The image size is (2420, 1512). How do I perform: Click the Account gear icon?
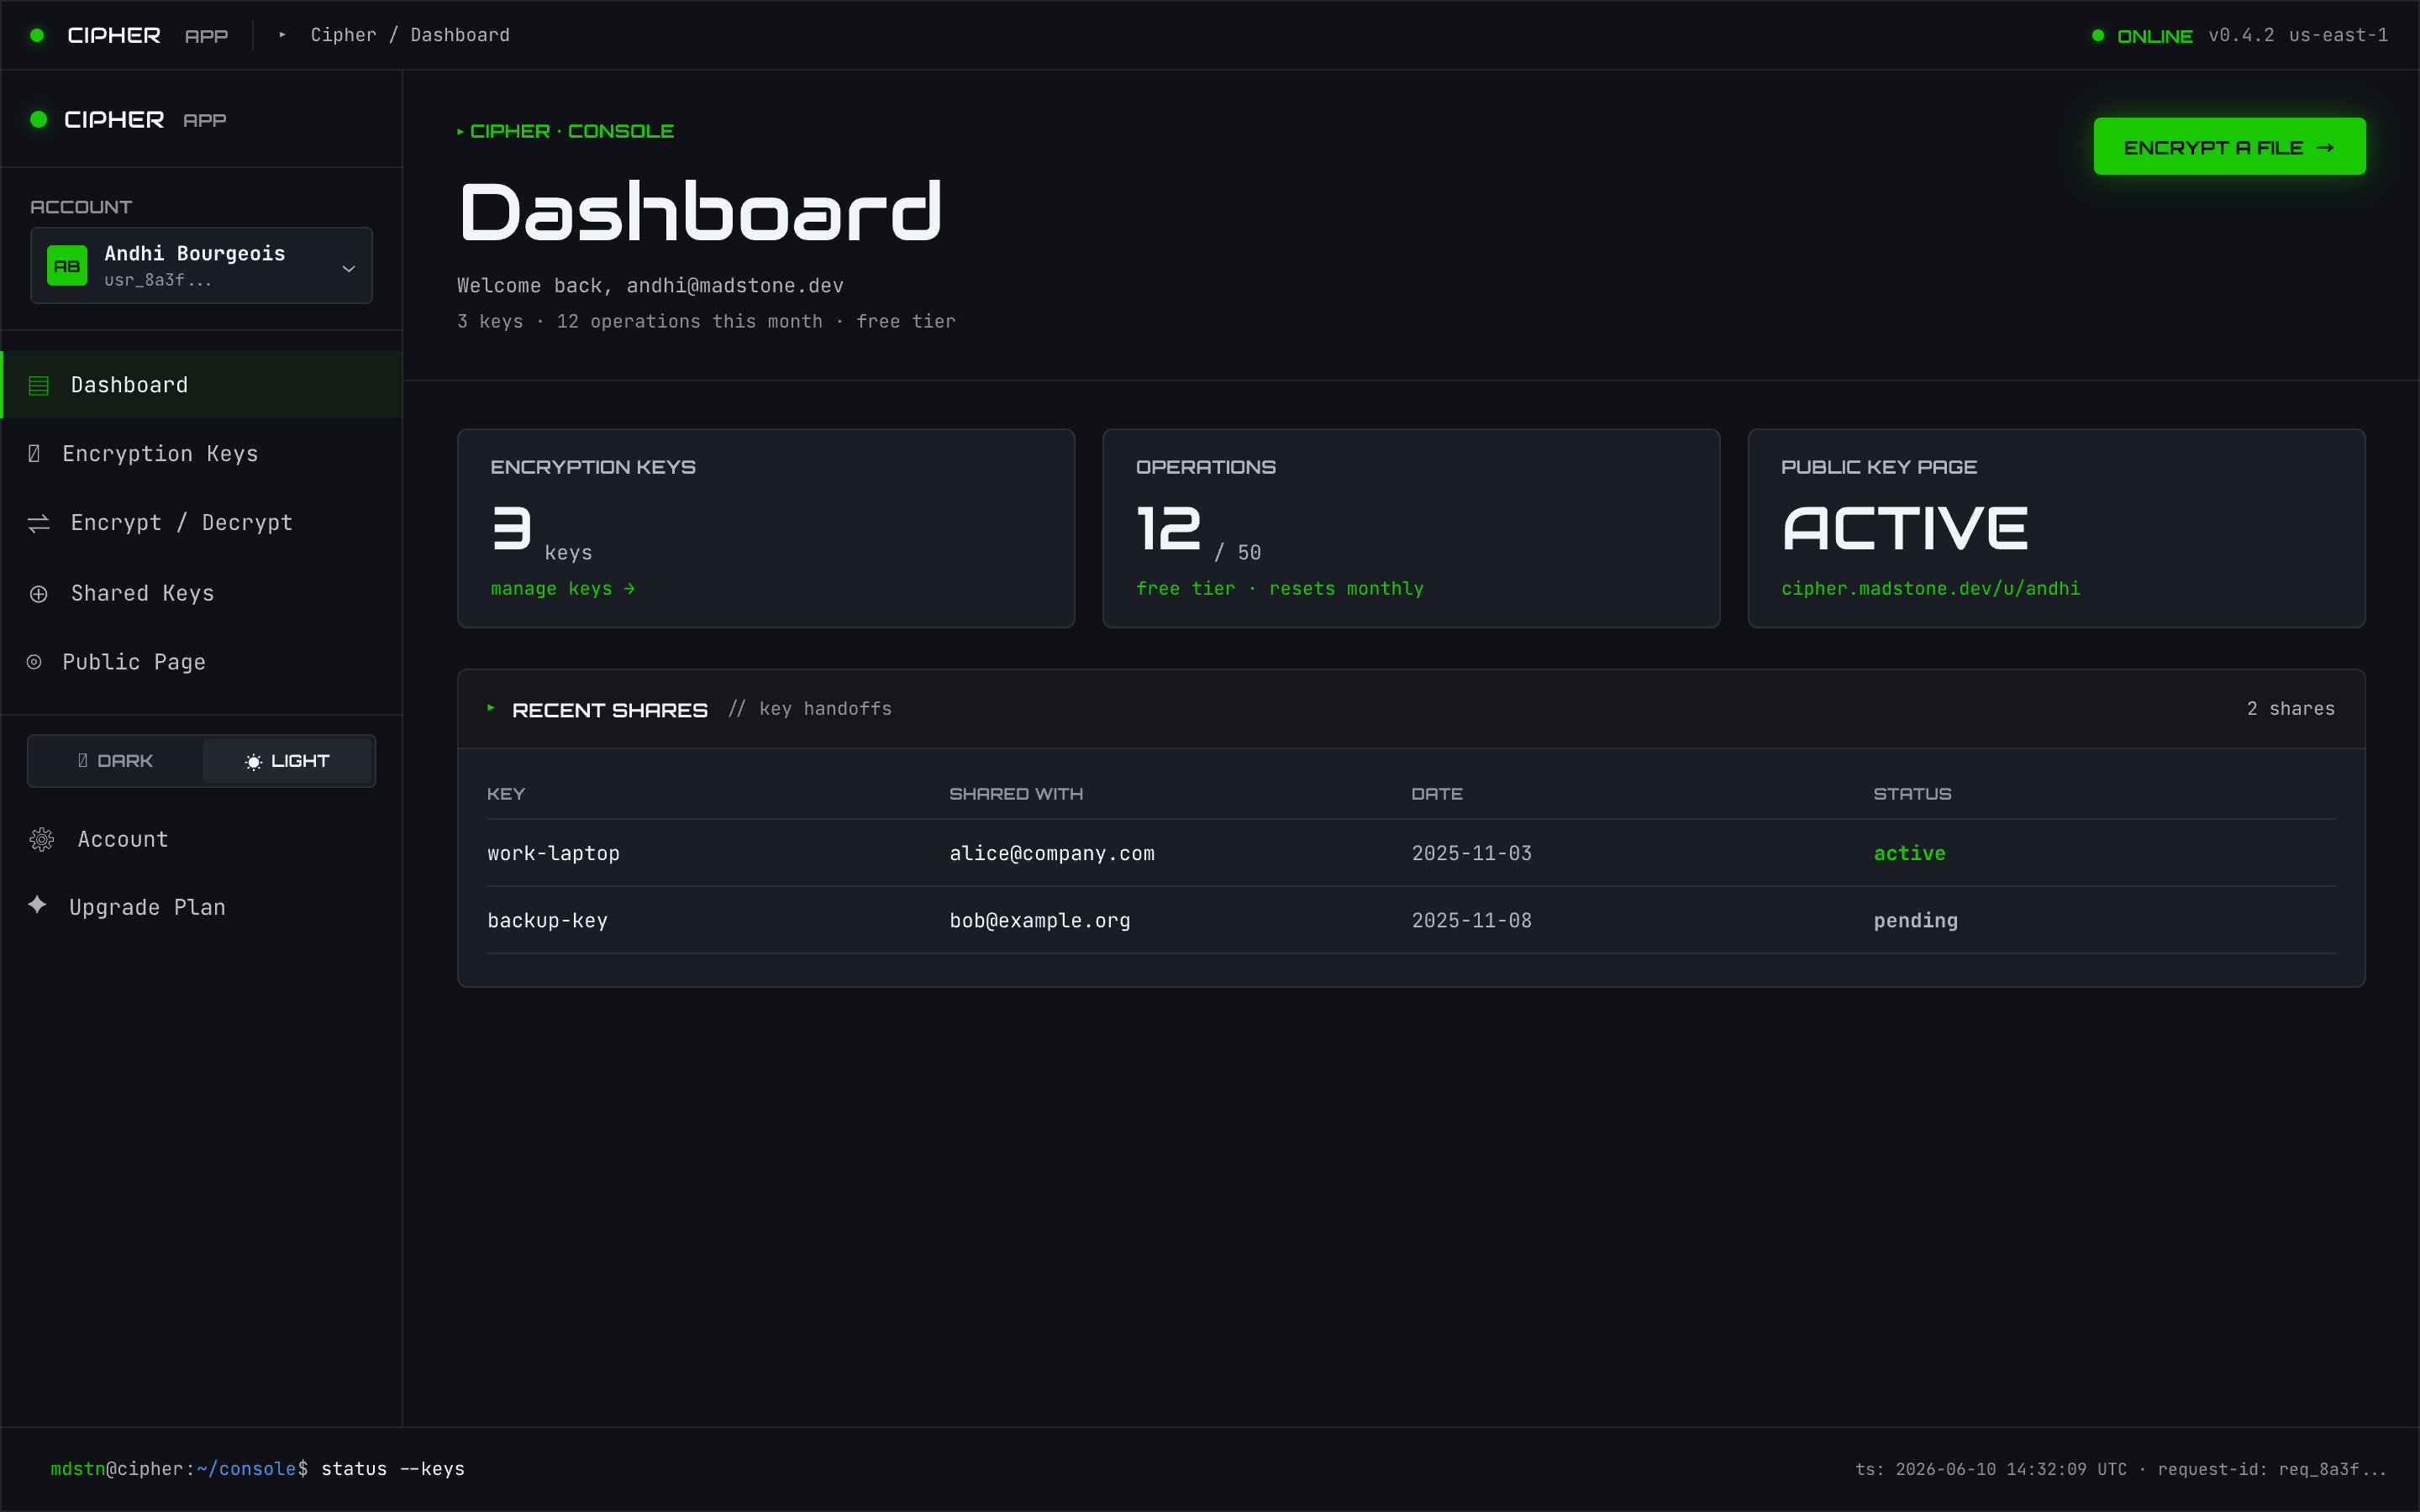[x=42, y=839]
